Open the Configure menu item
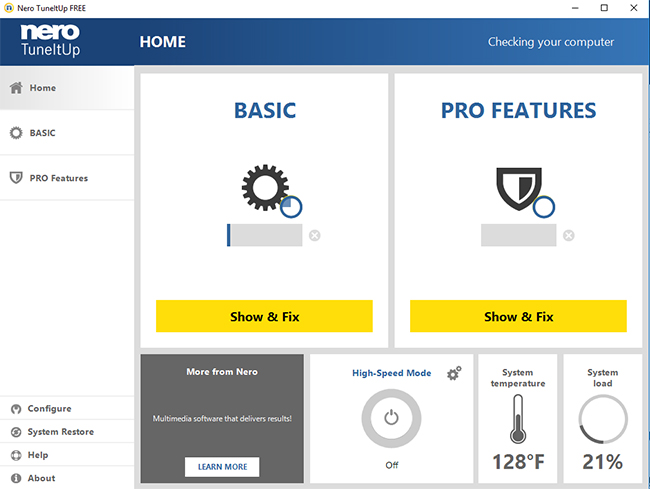 click(67, 409)
